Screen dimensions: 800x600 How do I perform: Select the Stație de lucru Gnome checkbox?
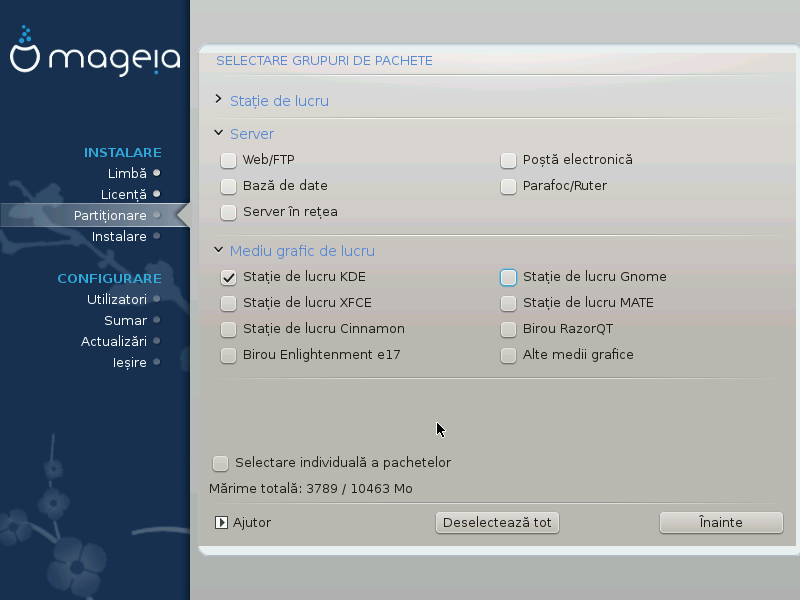pos(508,277)
